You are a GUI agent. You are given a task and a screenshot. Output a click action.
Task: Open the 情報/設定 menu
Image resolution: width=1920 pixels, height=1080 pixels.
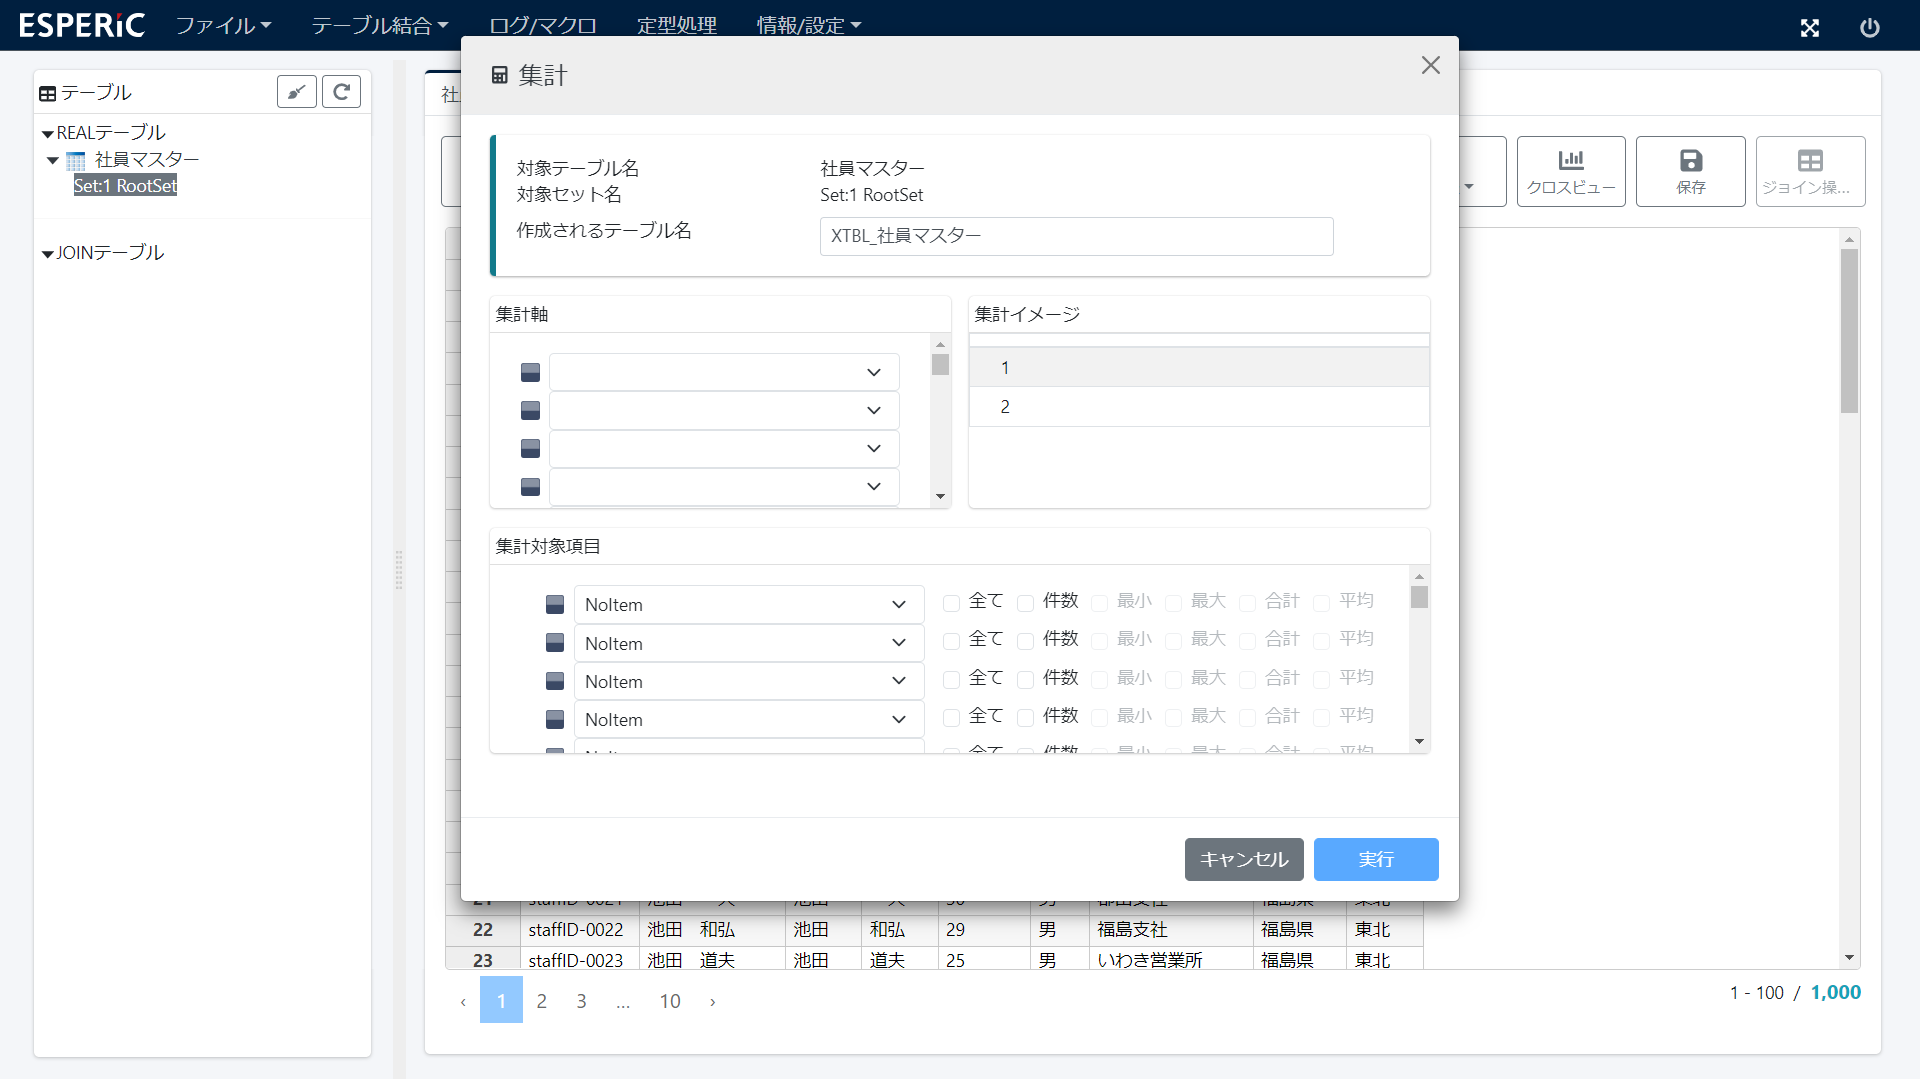[x=808, y=25]
